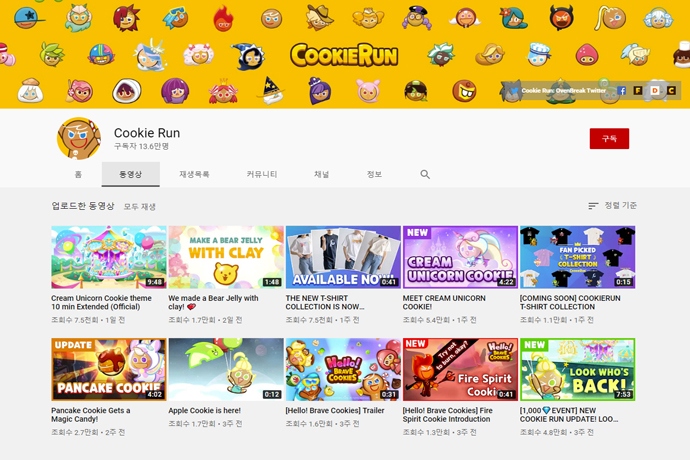
Task: Open the orange 'D' icon link in banner
Action: point(655,90)
